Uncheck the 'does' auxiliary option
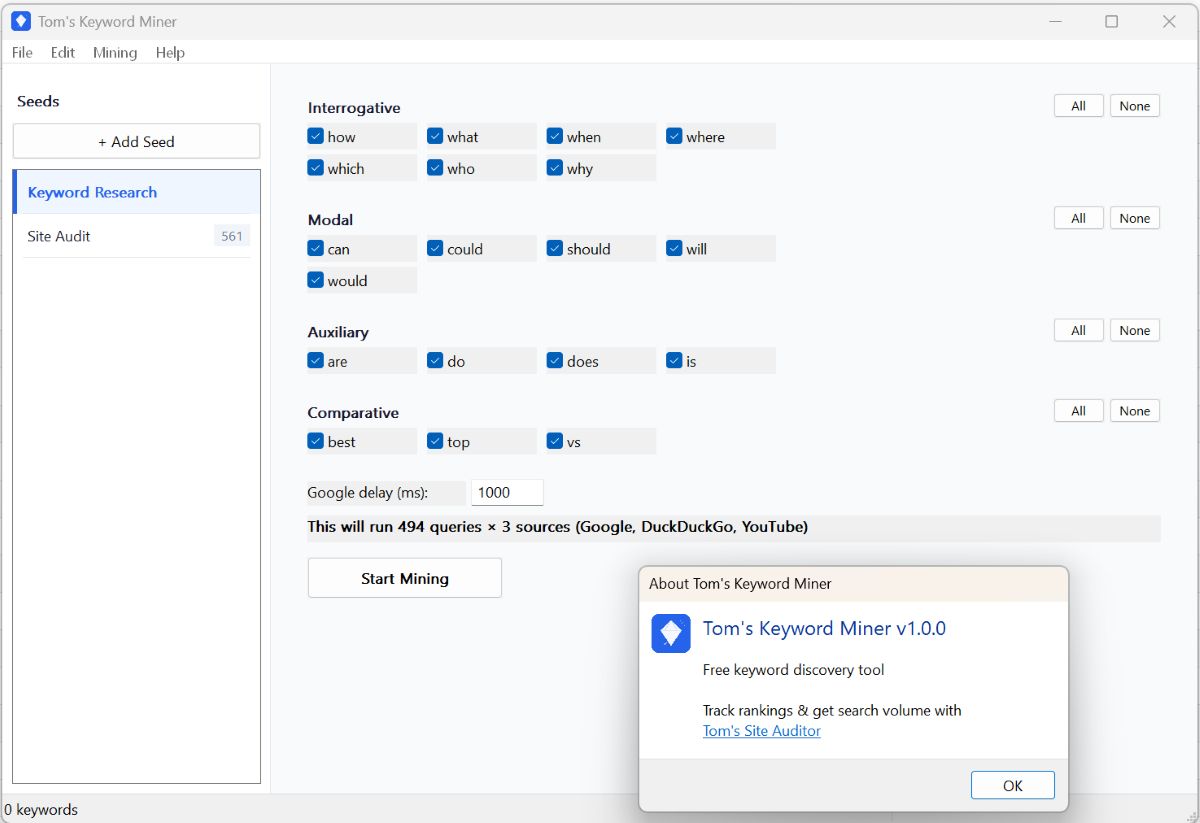Screen dimensions: 1200x823 coord(555,360)
